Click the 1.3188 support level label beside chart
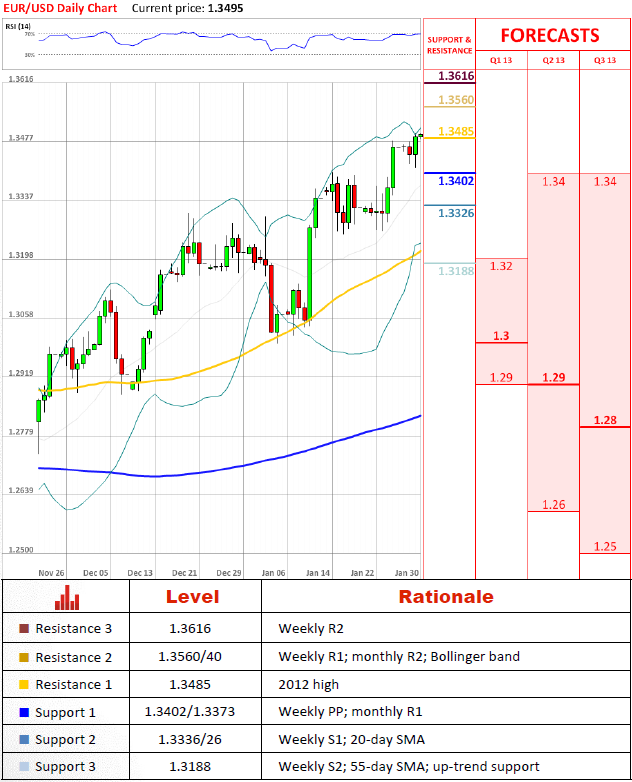The image size is (632, 782). click(x=456, y=271)
